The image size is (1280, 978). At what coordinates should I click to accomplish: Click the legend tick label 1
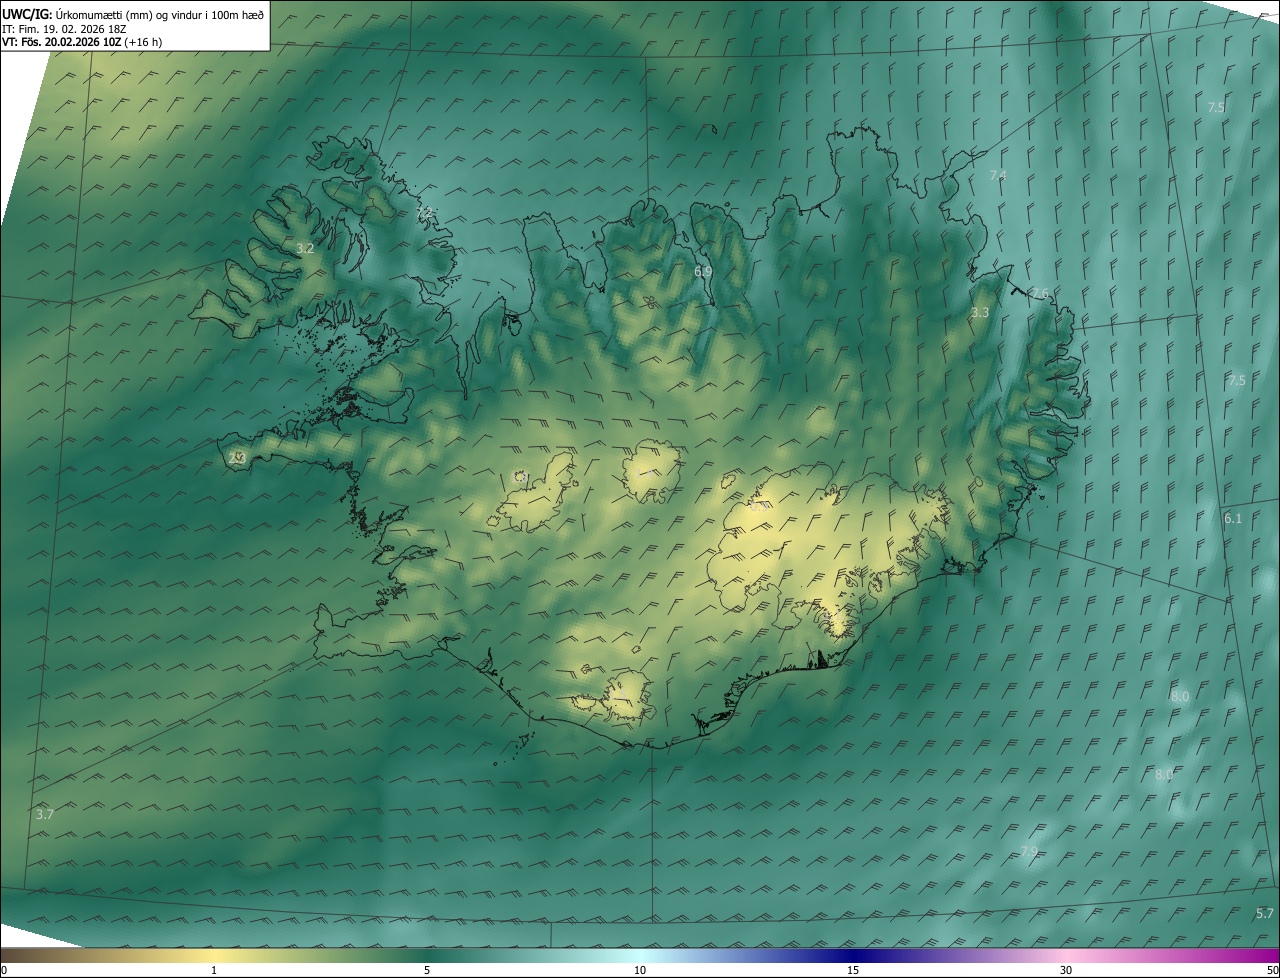click(214, 970)
